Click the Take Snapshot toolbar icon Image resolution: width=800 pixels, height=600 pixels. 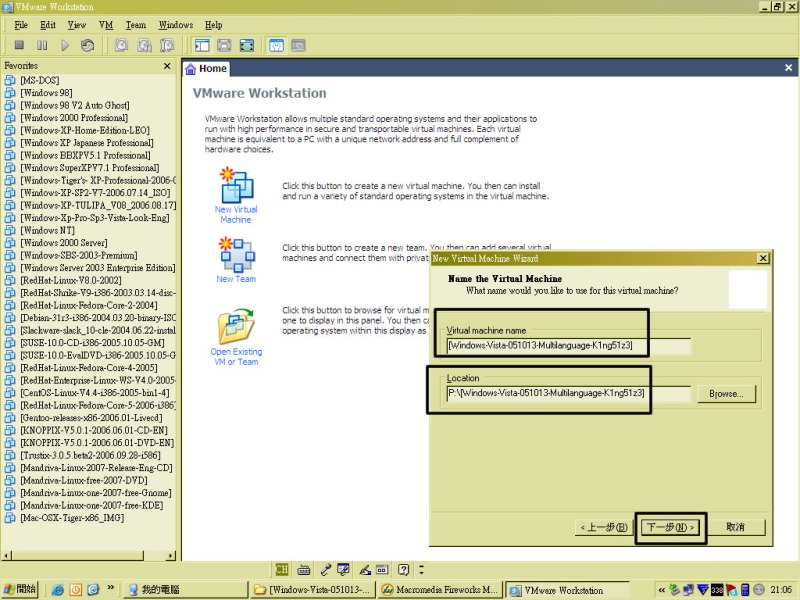[x=121, y=45]
